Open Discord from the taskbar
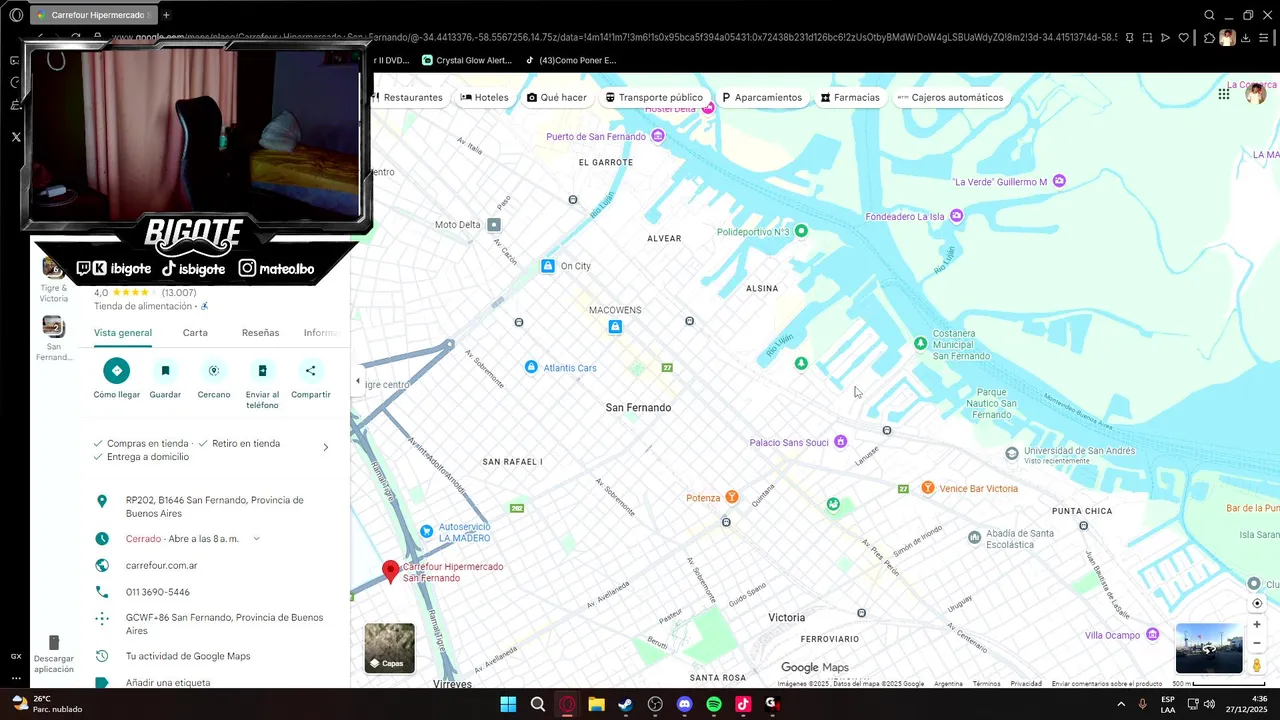Screen dimensions: 1280x720 coord(684,704)
